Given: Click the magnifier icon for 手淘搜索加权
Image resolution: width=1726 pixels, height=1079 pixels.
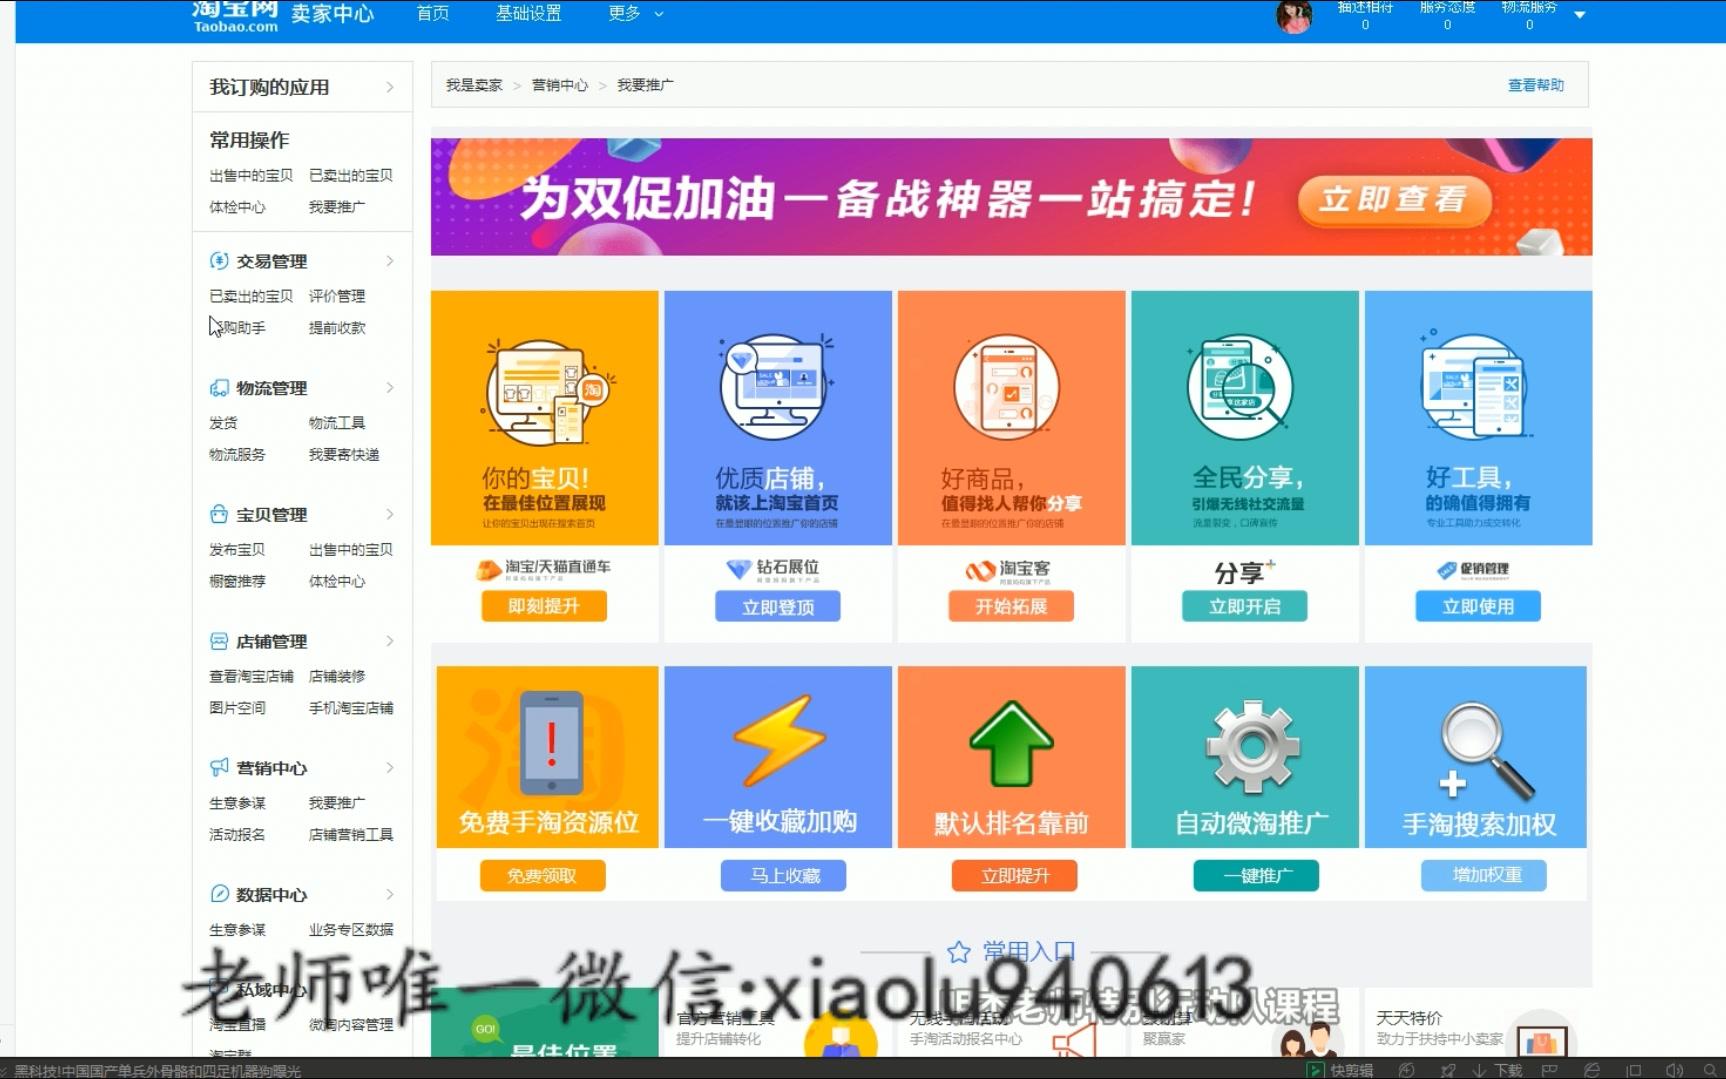Looking at the screenshot, I should click(x=1486, y=752).
